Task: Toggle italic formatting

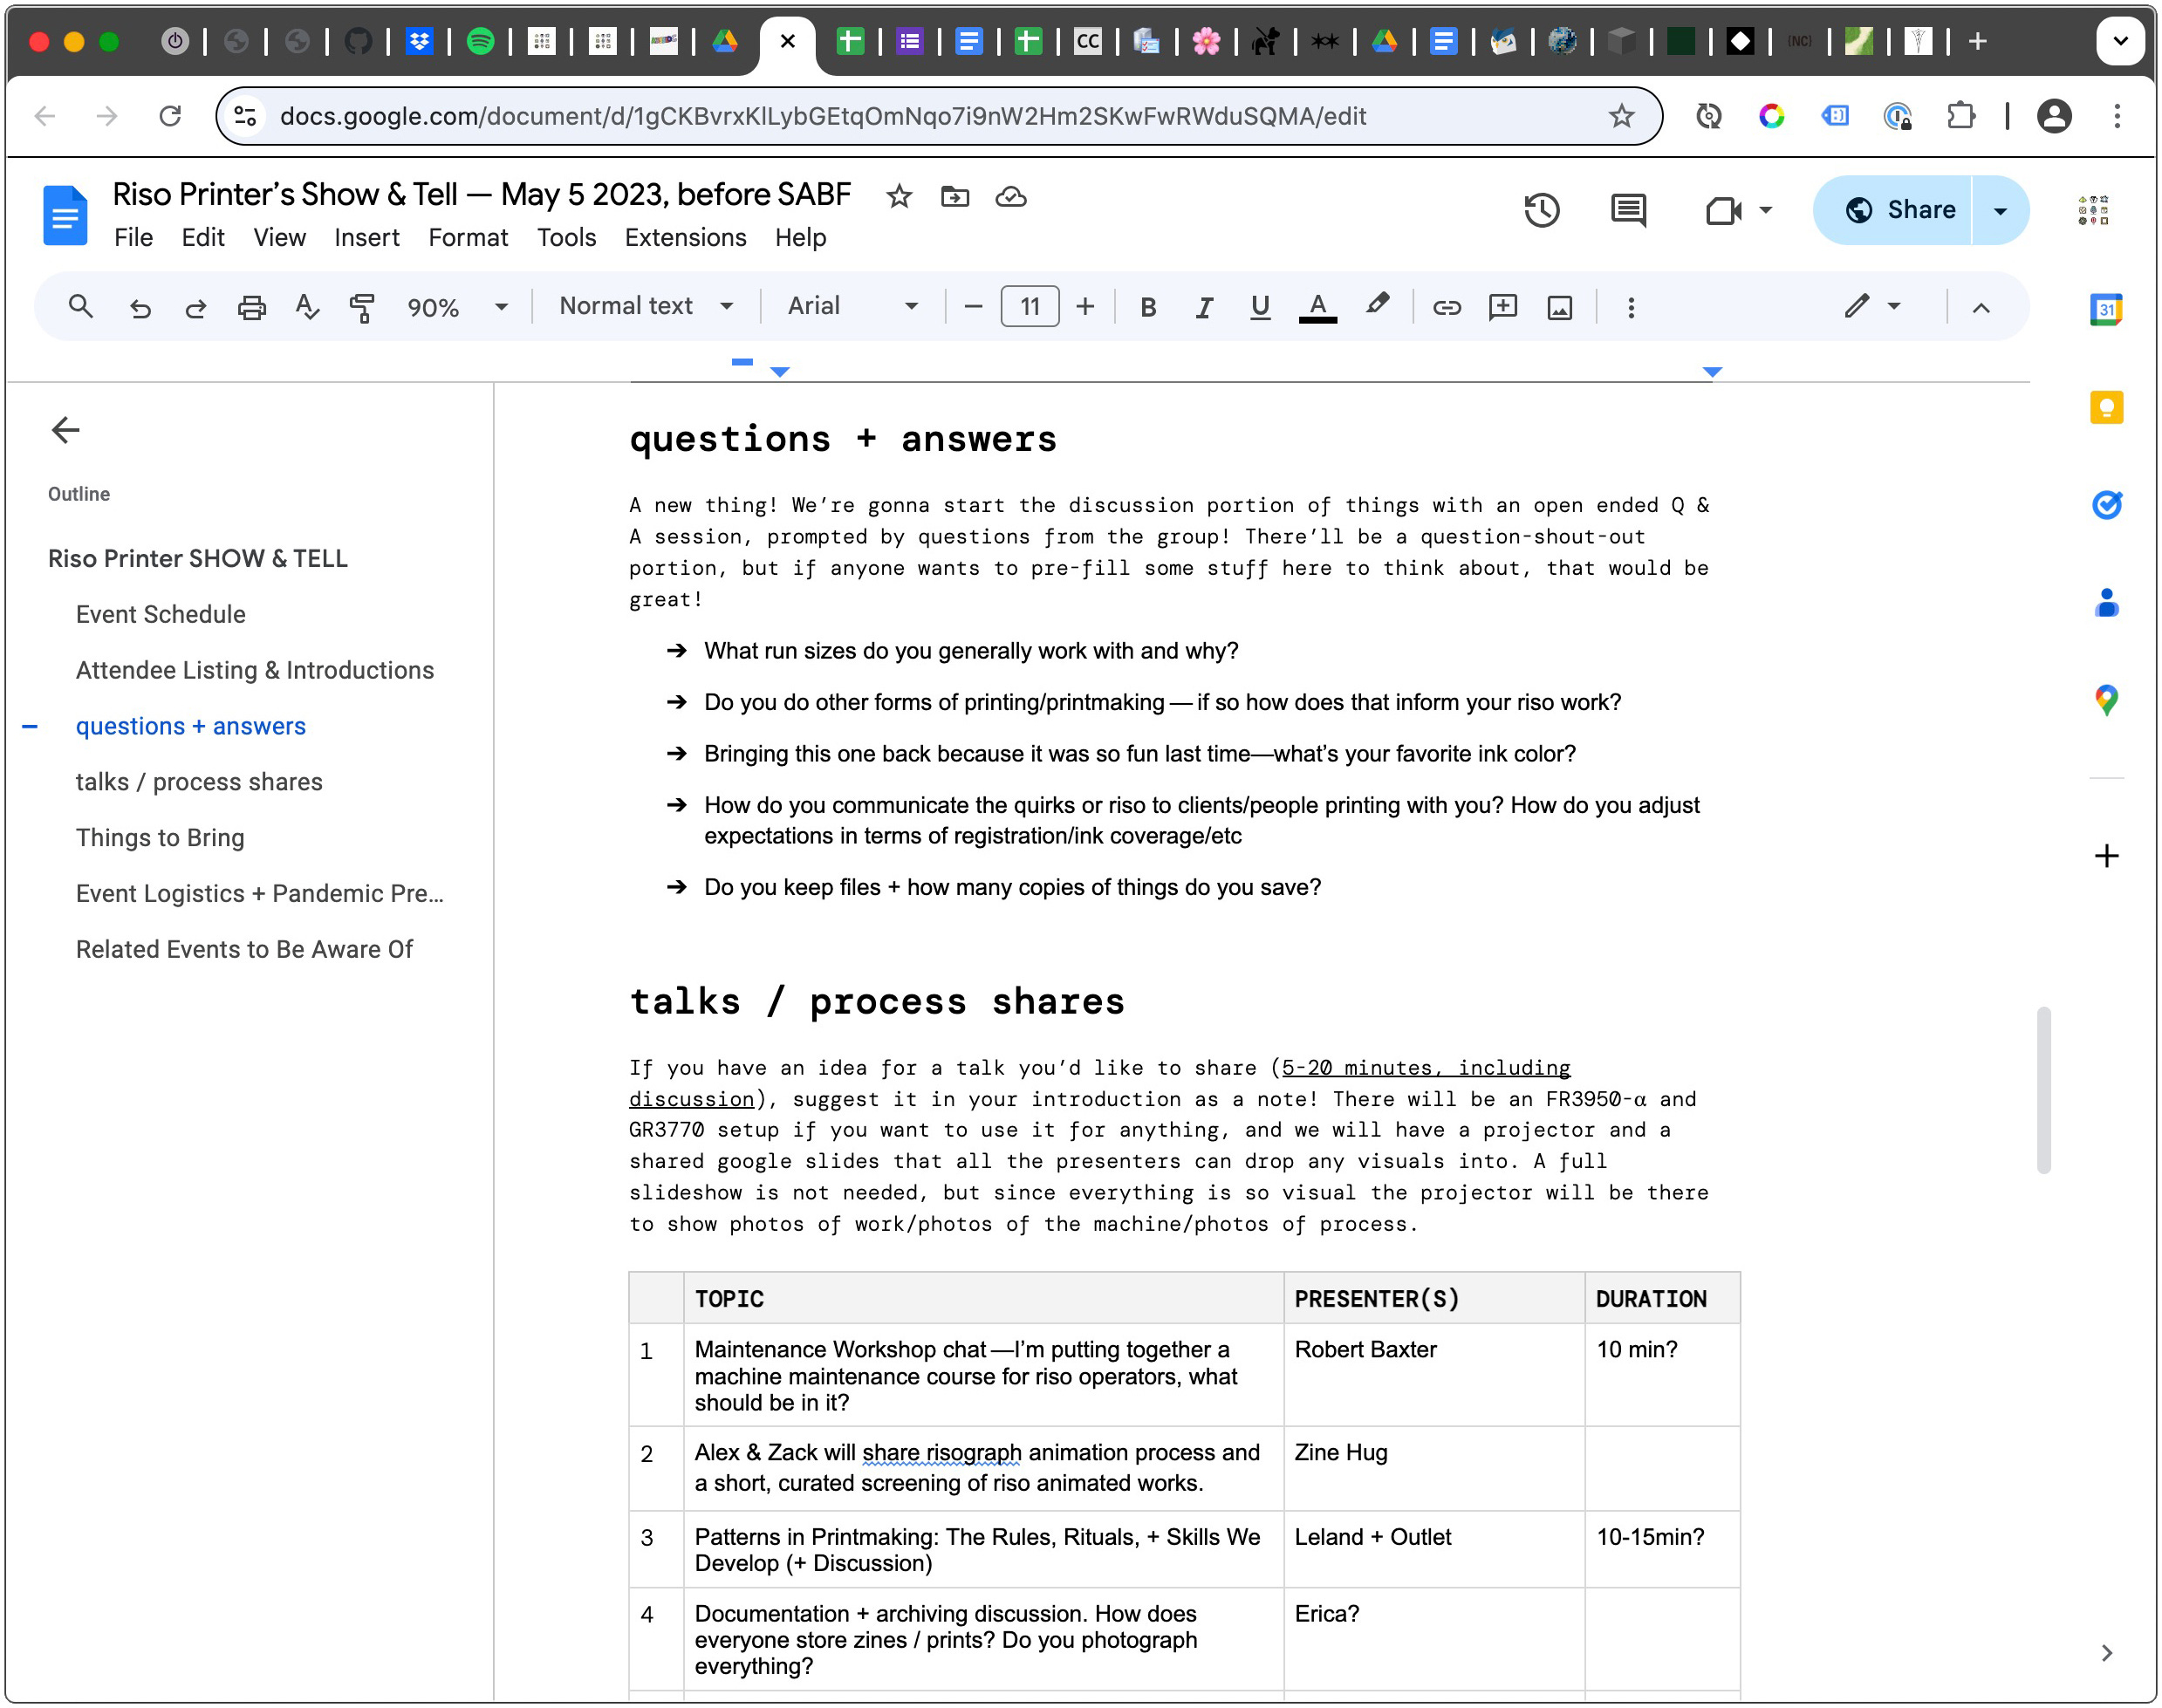Action: click(1204, 307)
